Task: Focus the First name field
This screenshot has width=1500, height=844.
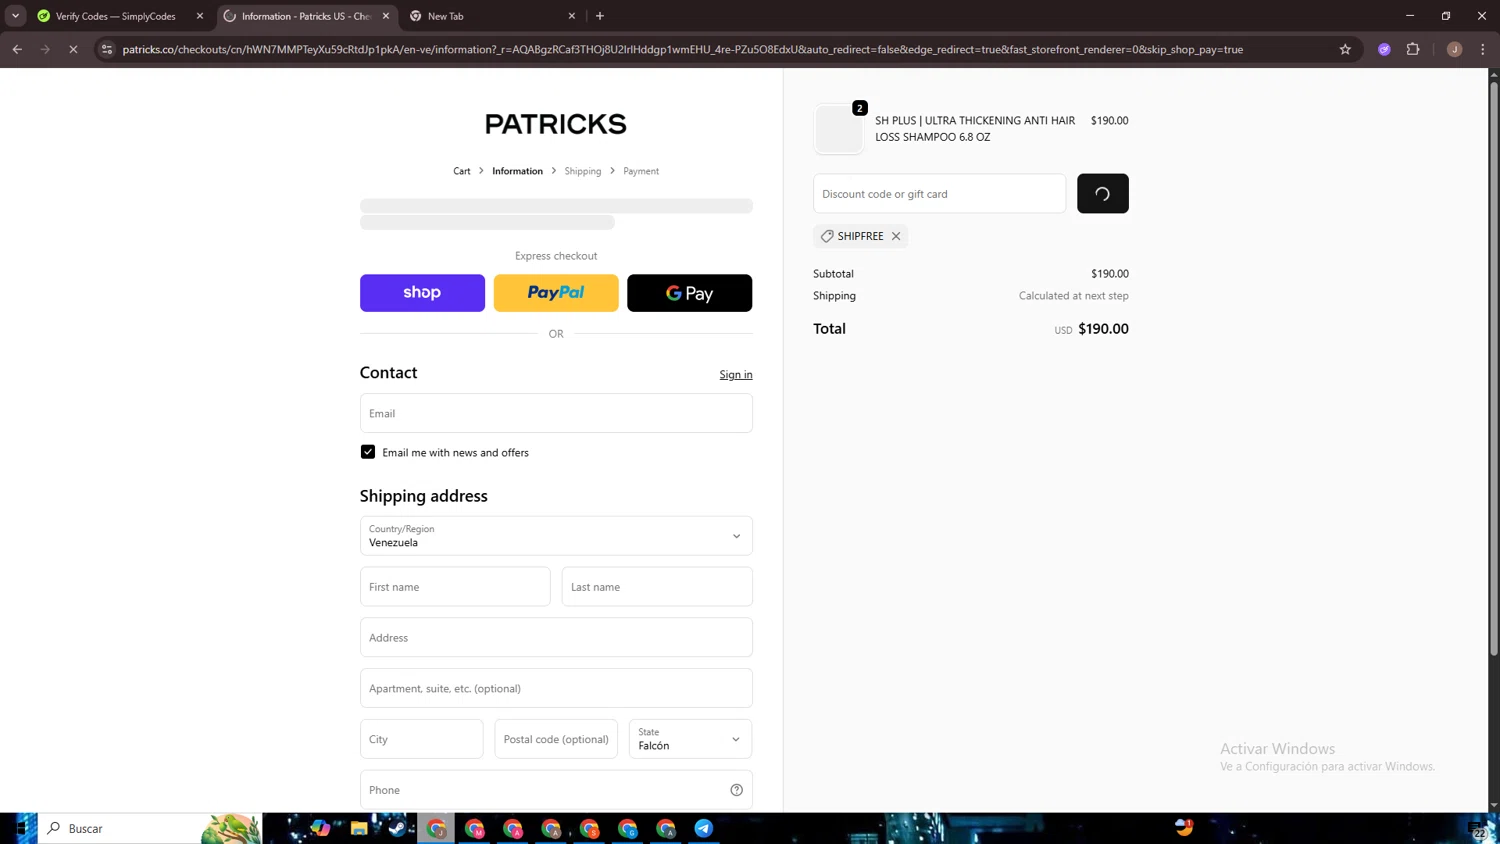Action: click(455, 587)
